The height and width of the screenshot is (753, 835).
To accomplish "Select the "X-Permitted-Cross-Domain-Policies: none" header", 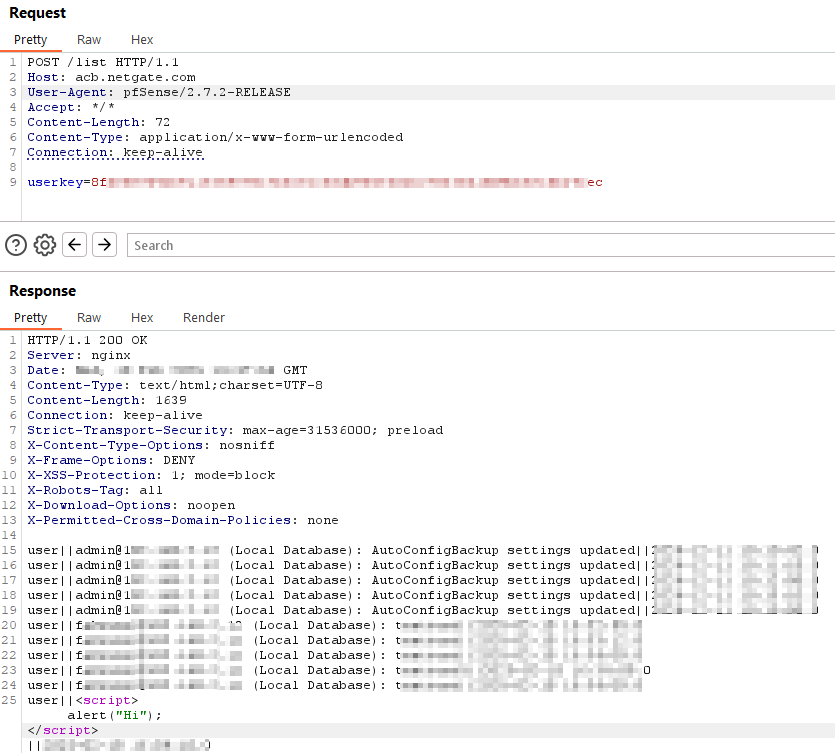I will click(183, 519).
